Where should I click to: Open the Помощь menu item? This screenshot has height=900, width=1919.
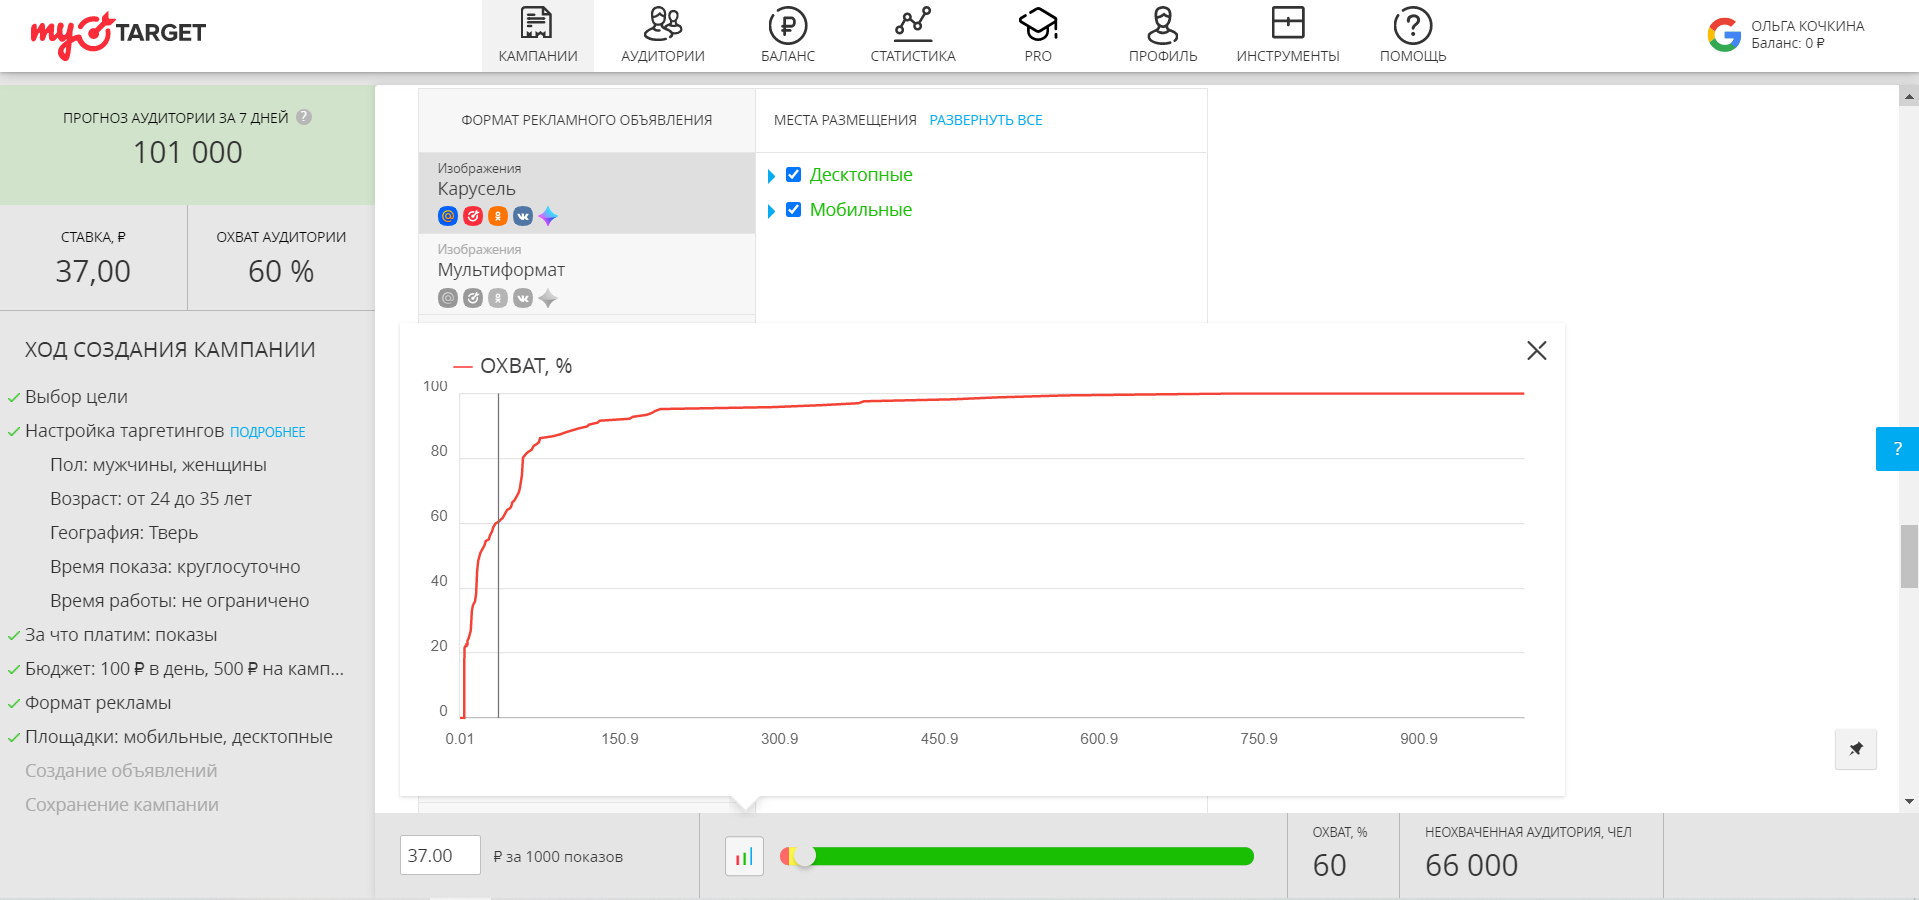click(x=1412, y=35)
